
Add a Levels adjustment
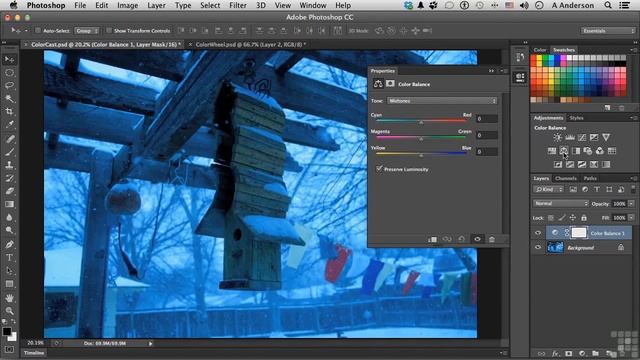pyautogui.click(x=570, y=138)
